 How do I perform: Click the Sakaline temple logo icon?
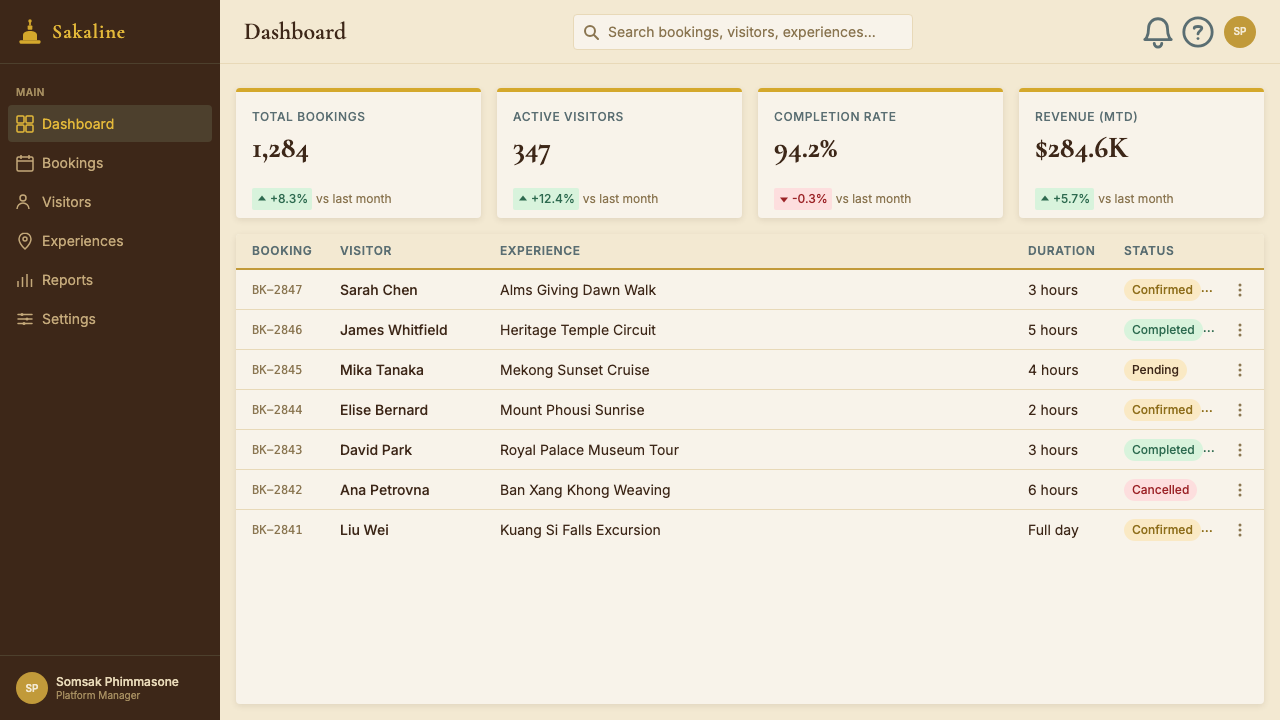[30, 31]
